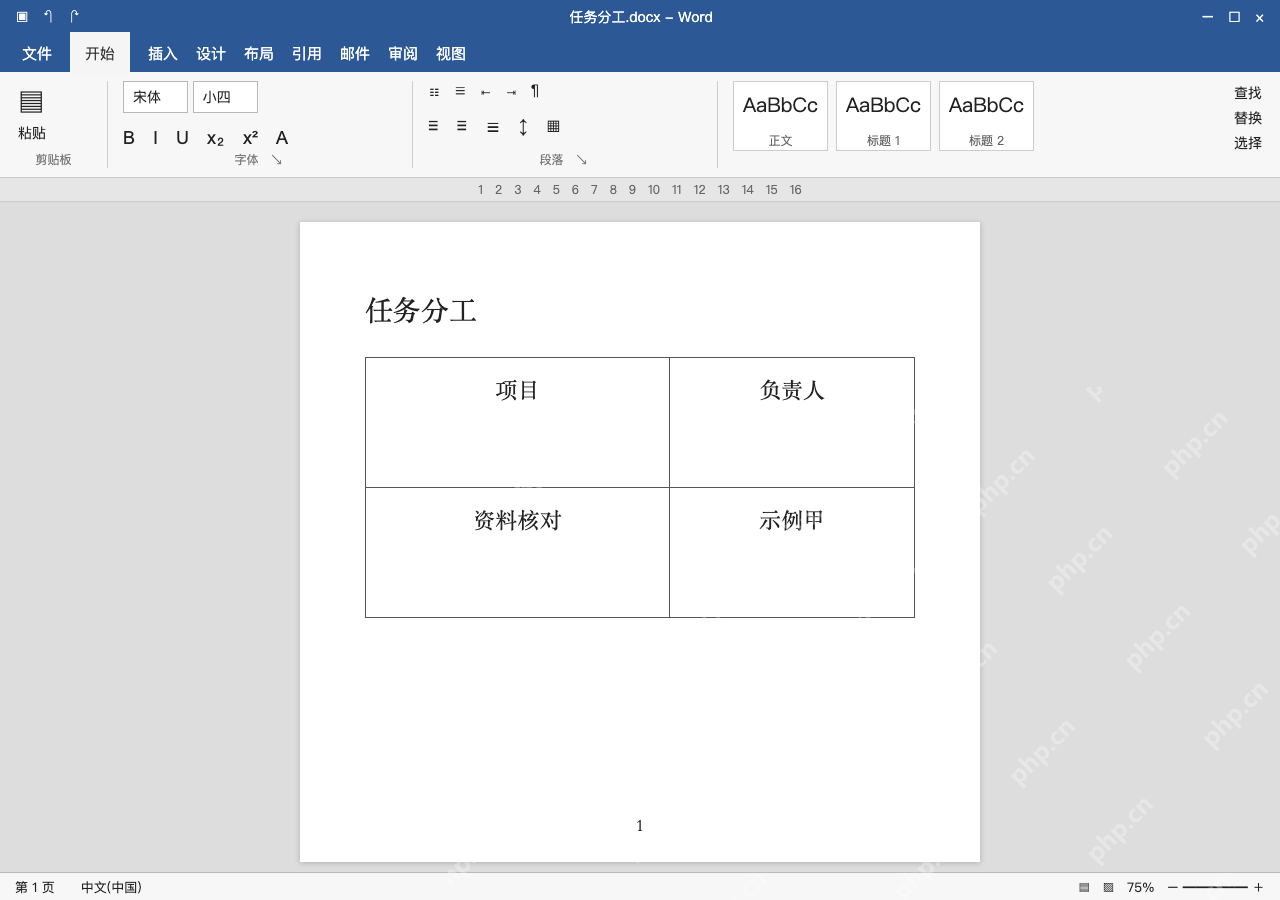Increase the paragraph indent

pos(511,92)
